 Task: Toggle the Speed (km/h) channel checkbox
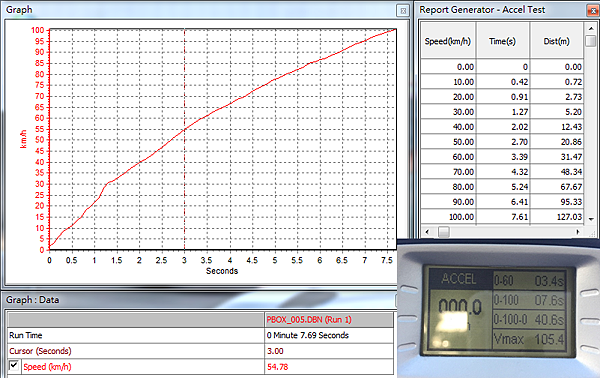click(14, 365)
